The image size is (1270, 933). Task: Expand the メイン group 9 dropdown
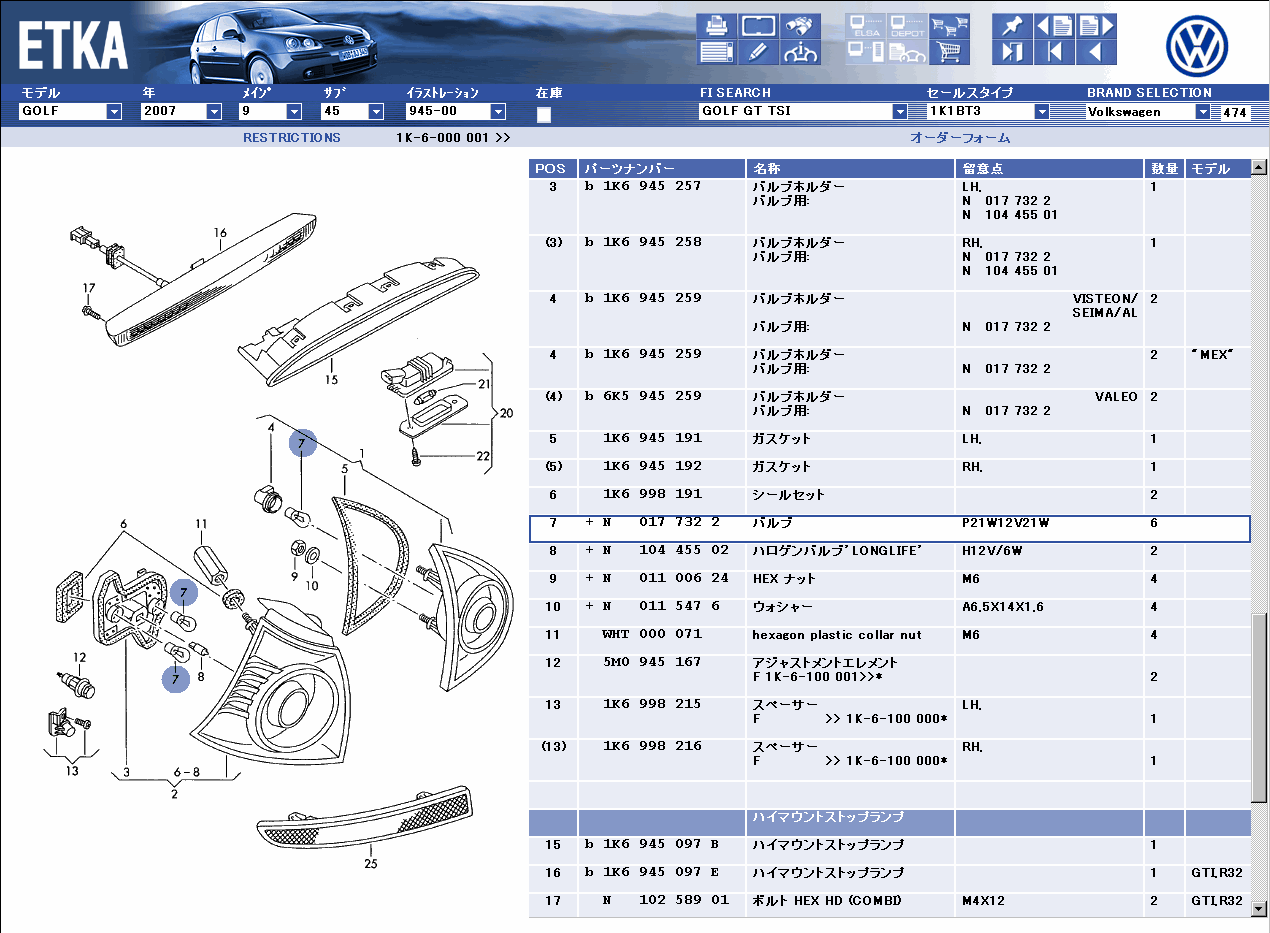coord(294,112)
